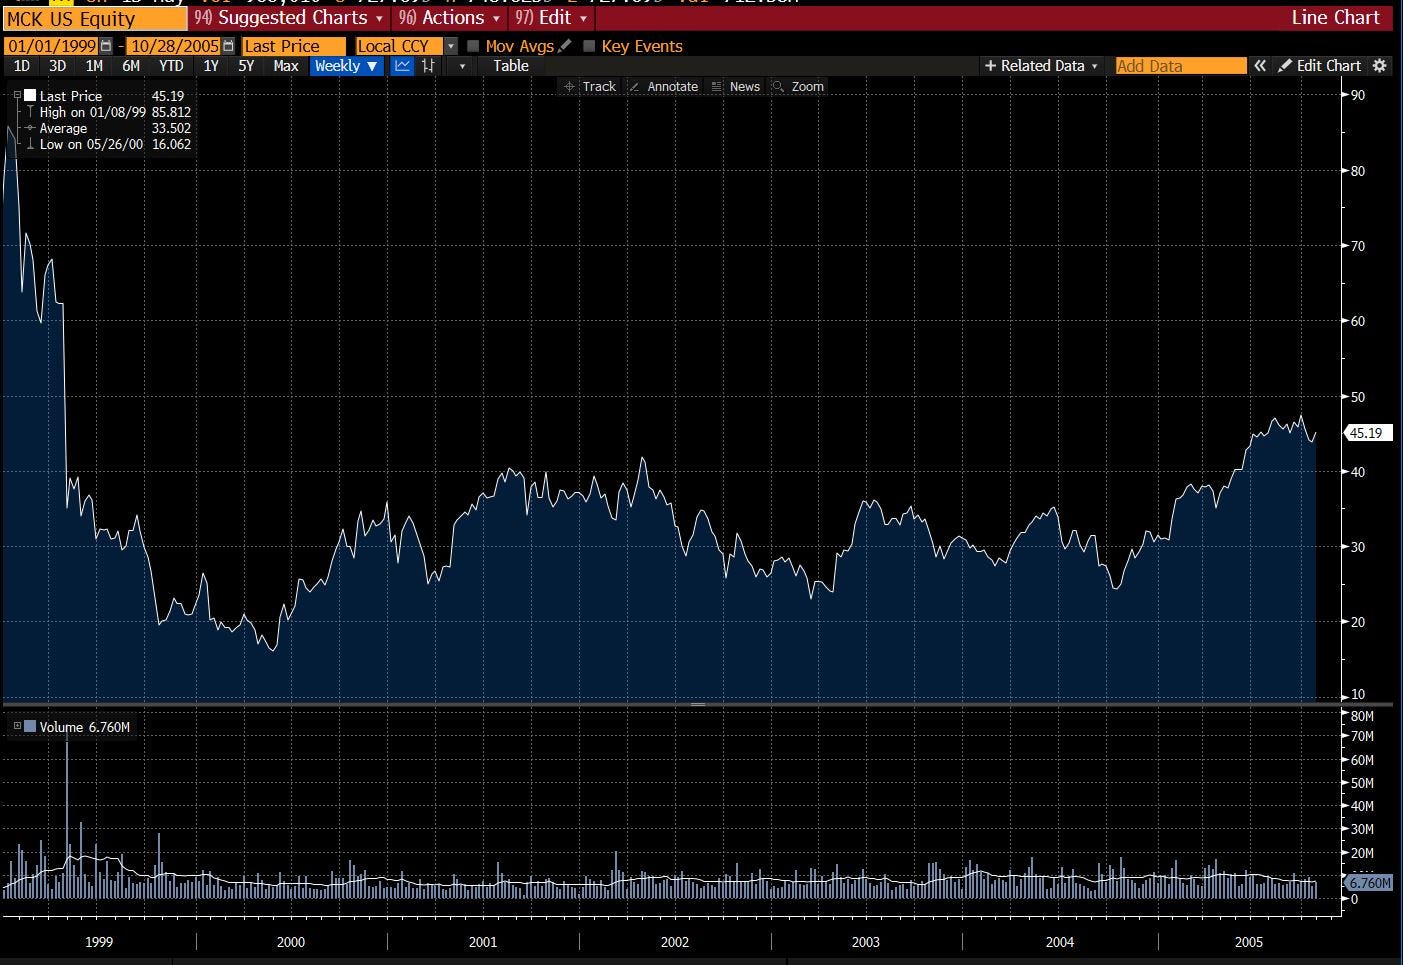
Task: Select the YTD time range
Action: click(x=172, y=66)
